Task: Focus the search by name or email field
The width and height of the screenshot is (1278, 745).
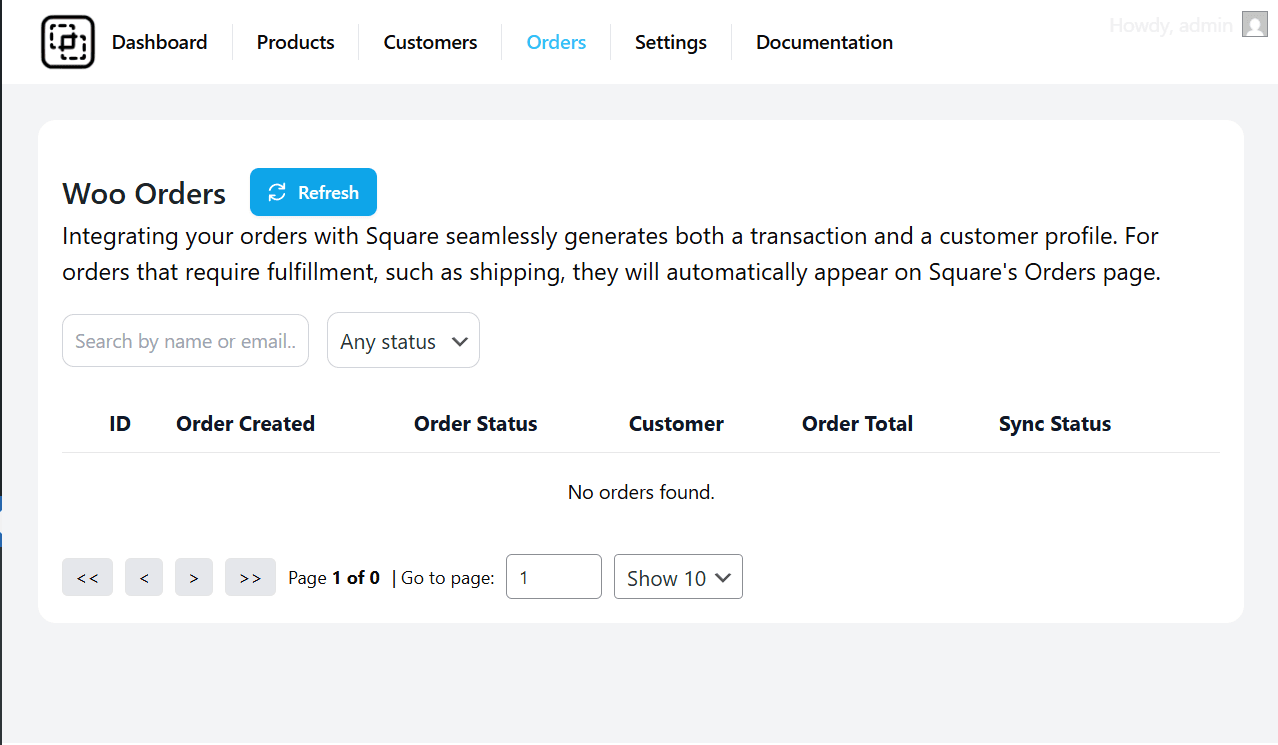Action: 185,341
